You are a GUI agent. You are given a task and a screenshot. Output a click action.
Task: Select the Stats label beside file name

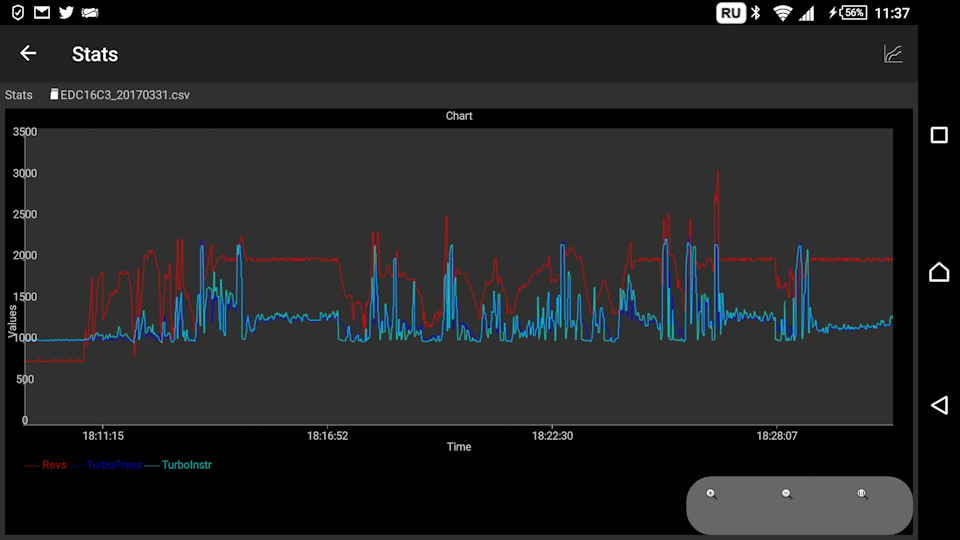pyautogui.click(x=18, y=95)
